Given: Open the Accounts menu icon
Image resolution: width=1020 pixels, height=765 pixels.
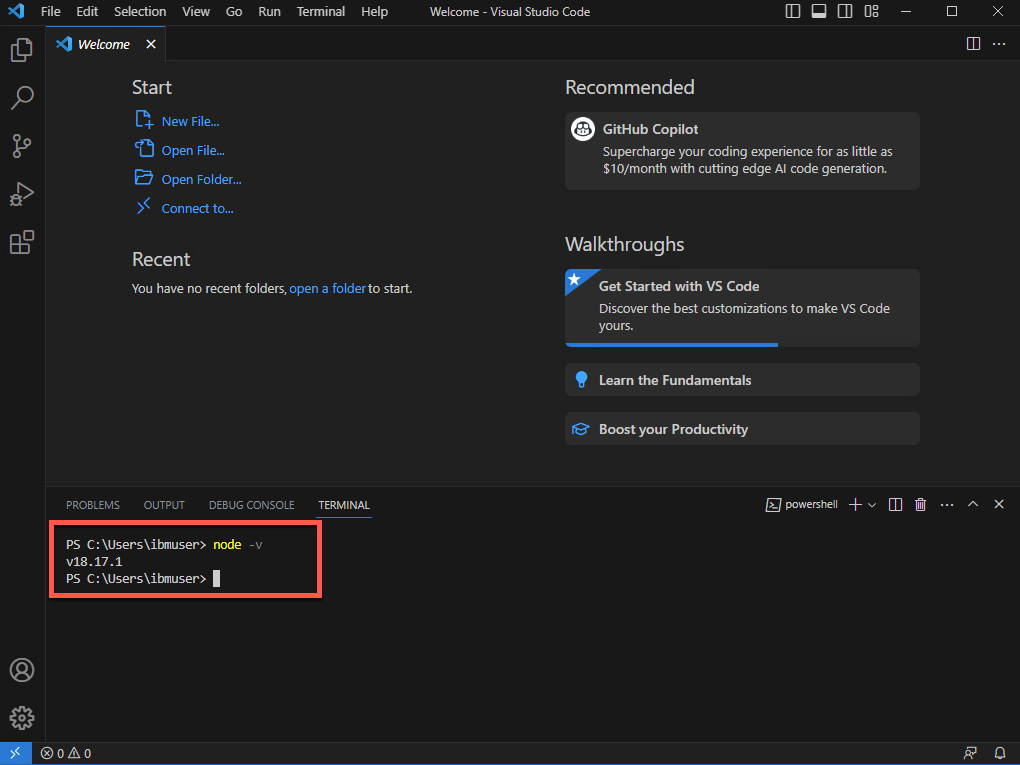Looking at the screenshot, I should 22,670.
